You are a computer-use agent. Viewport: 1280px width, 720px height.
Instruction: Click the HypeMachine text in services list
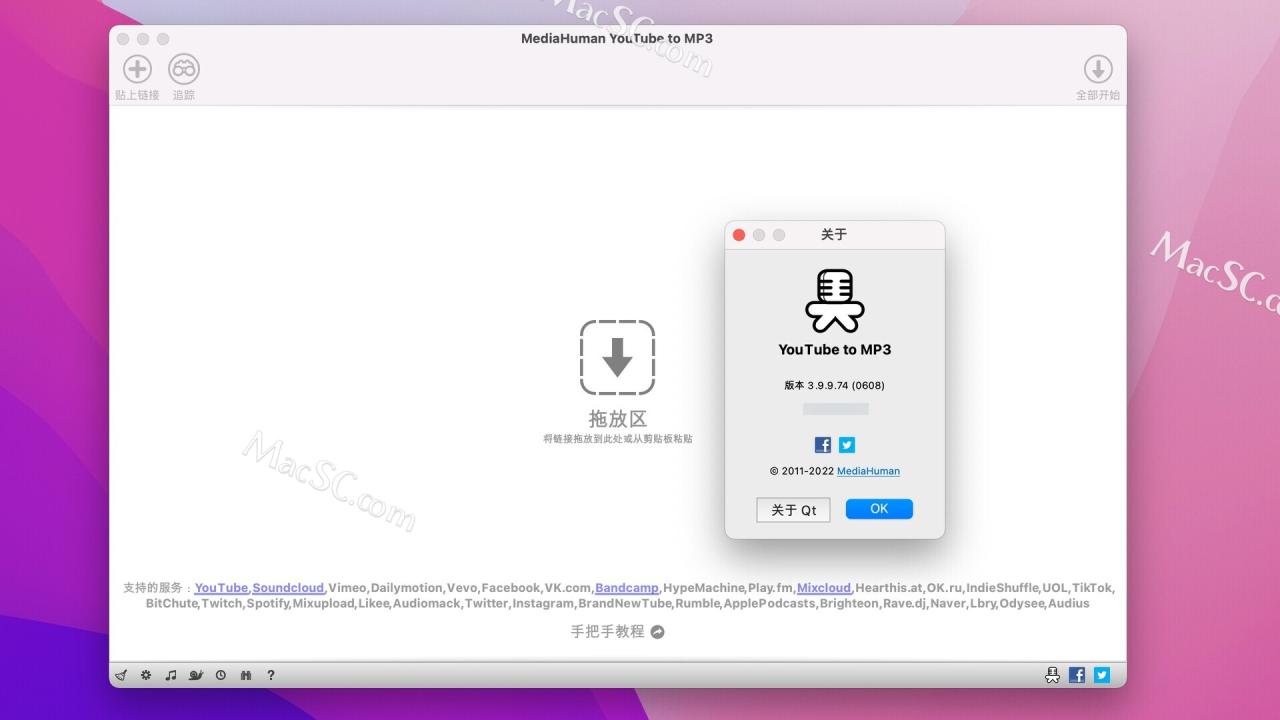704,588
